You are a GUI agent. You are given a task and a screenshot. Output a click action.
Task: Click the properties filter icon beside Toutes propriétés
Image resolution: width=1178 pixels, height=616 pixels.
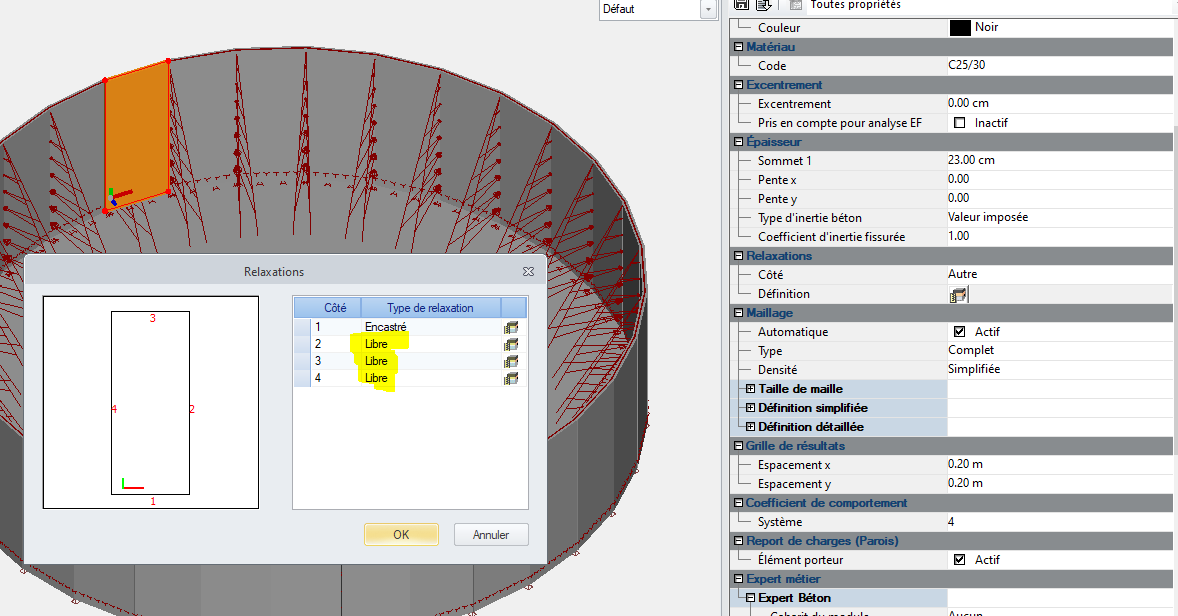796,5
